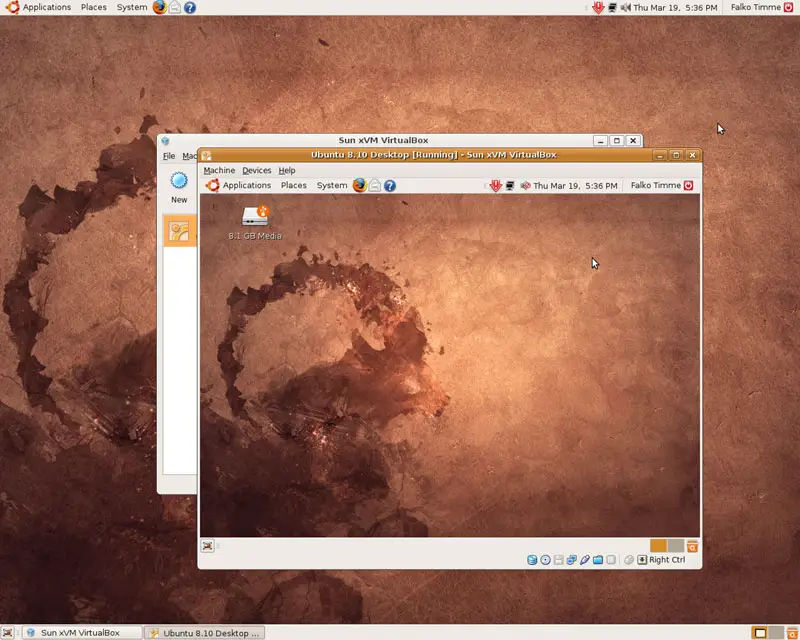Click the orange workspace square in guest panel

click(657, 545)
